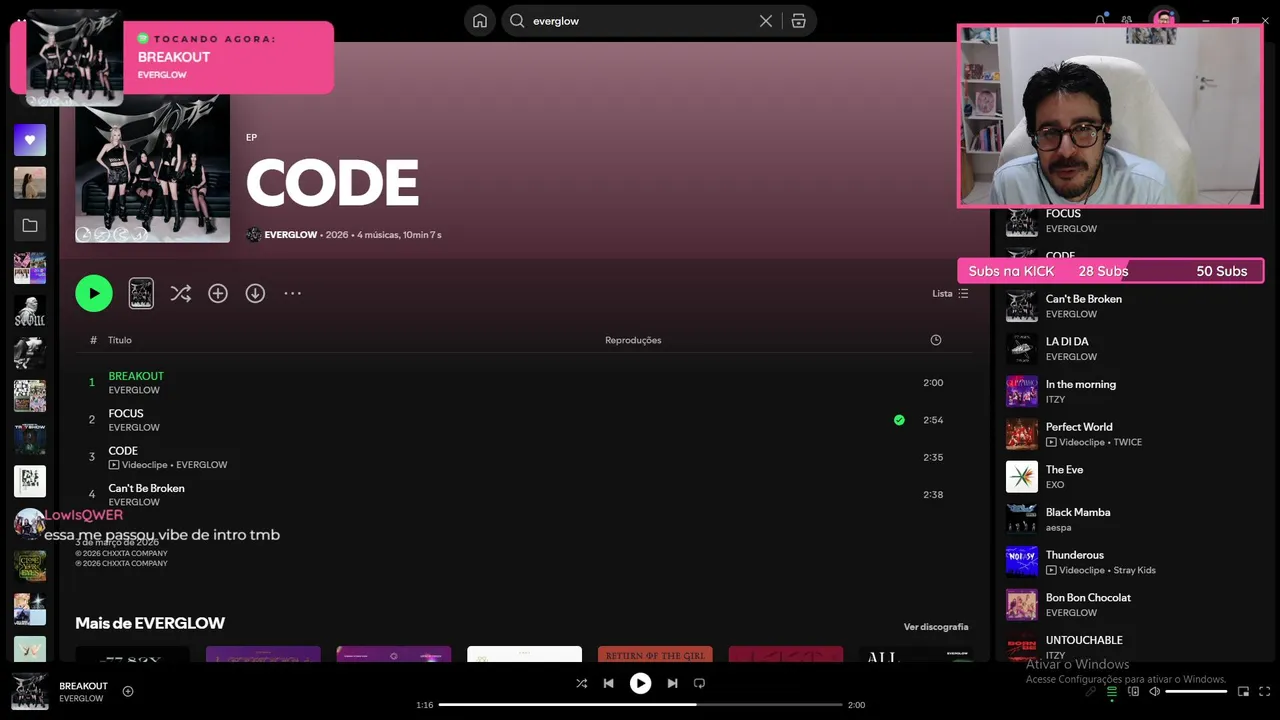Go to the Spotify Home button

pyautogui.click(x=480, y=21)
